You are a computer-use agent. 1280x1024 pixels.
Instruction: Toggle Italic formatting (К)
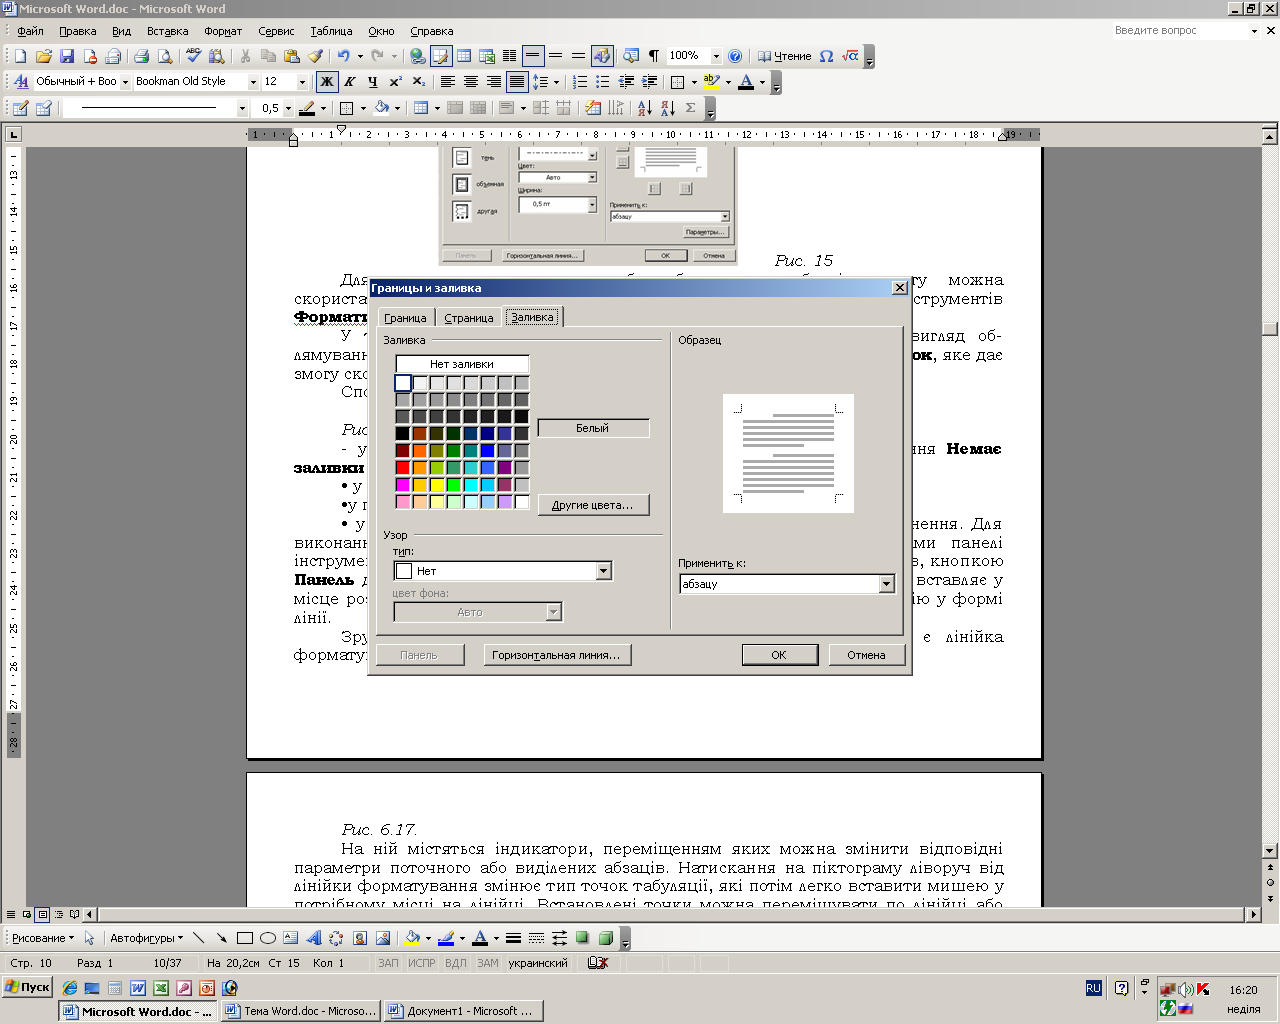point(350,82)
